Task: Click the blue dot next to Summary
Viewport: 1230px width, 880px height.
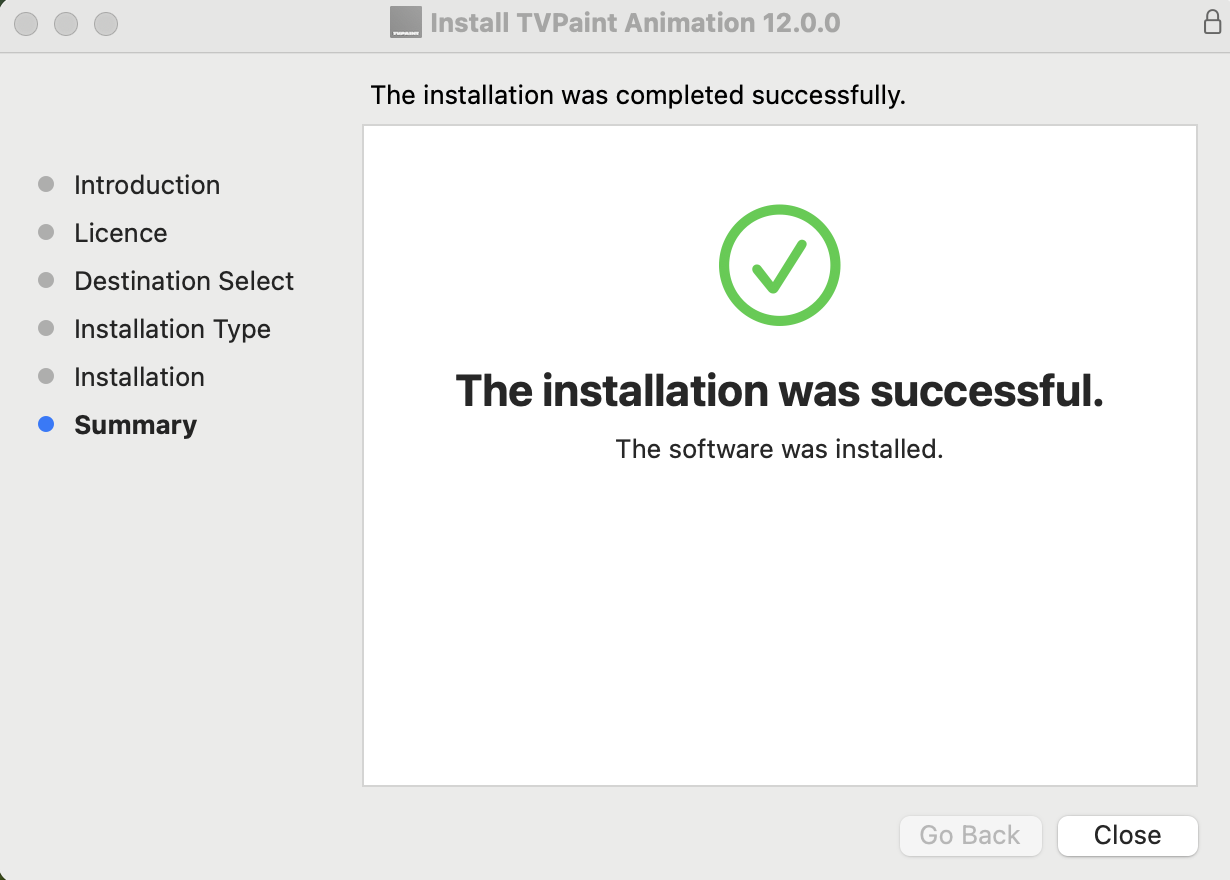Action: (46, 424)
